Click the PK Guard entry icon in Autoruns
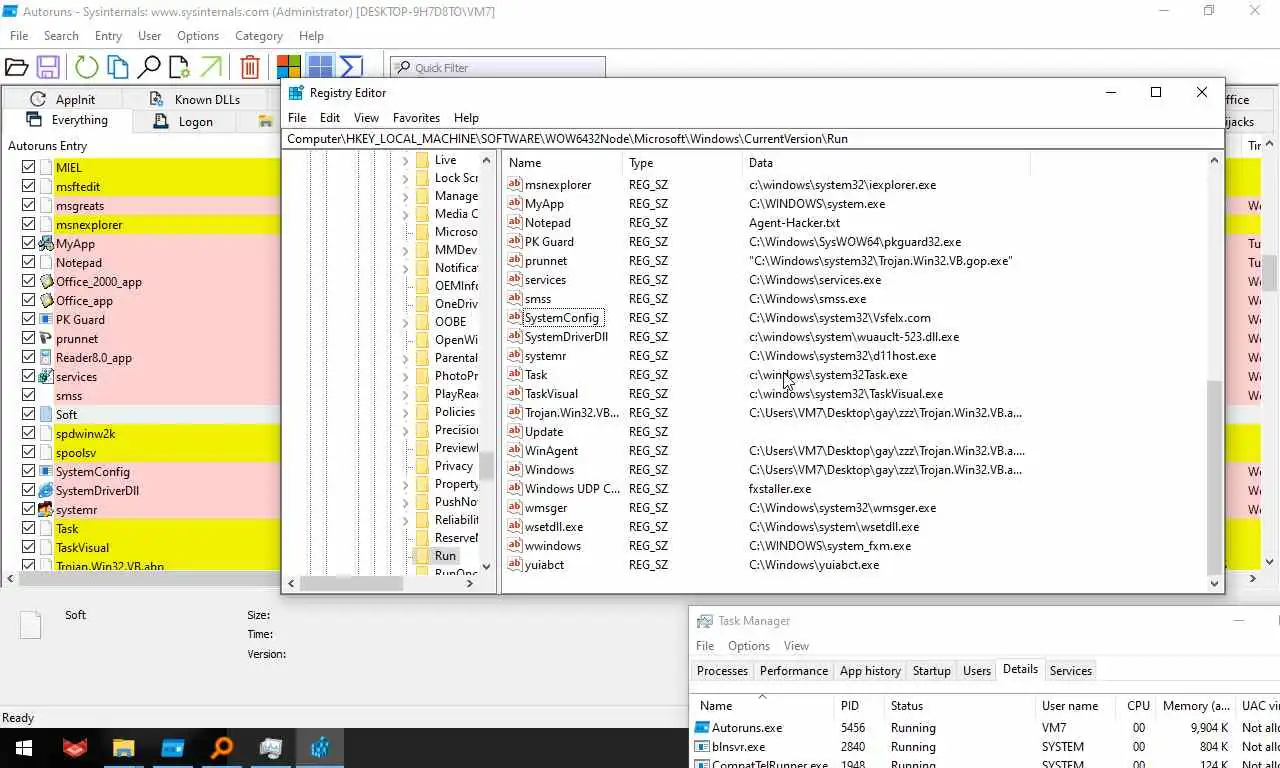The image size is (1280, 768). point(46,319)
